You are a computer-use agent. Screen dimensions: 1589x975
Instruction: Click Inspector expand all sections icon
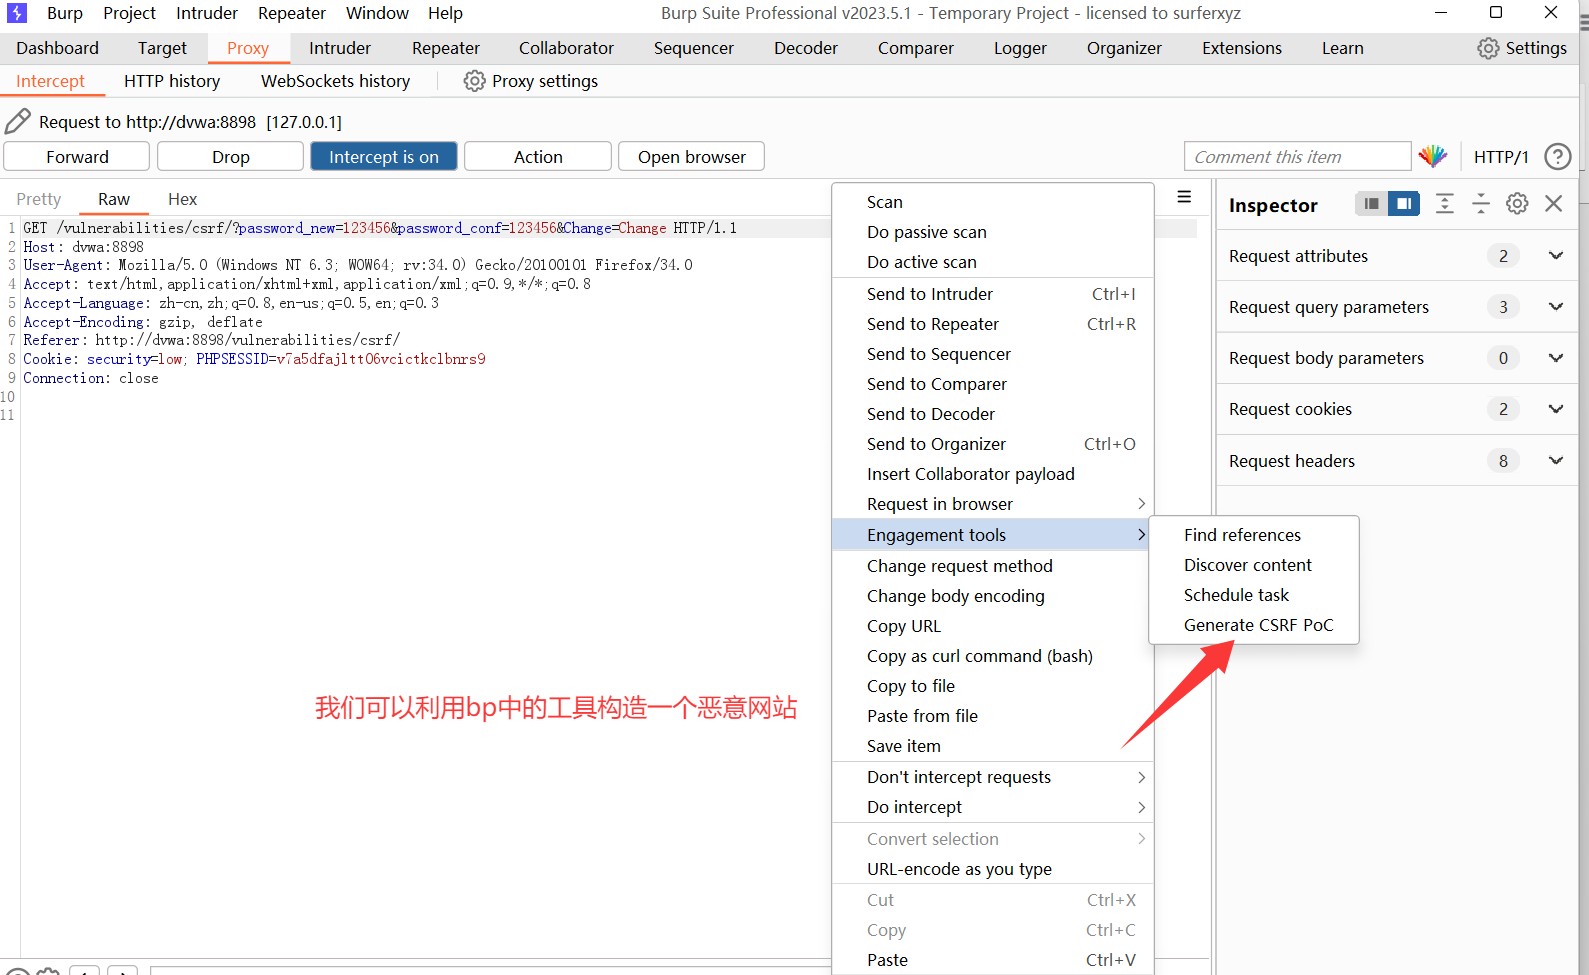pos(1444,204)
